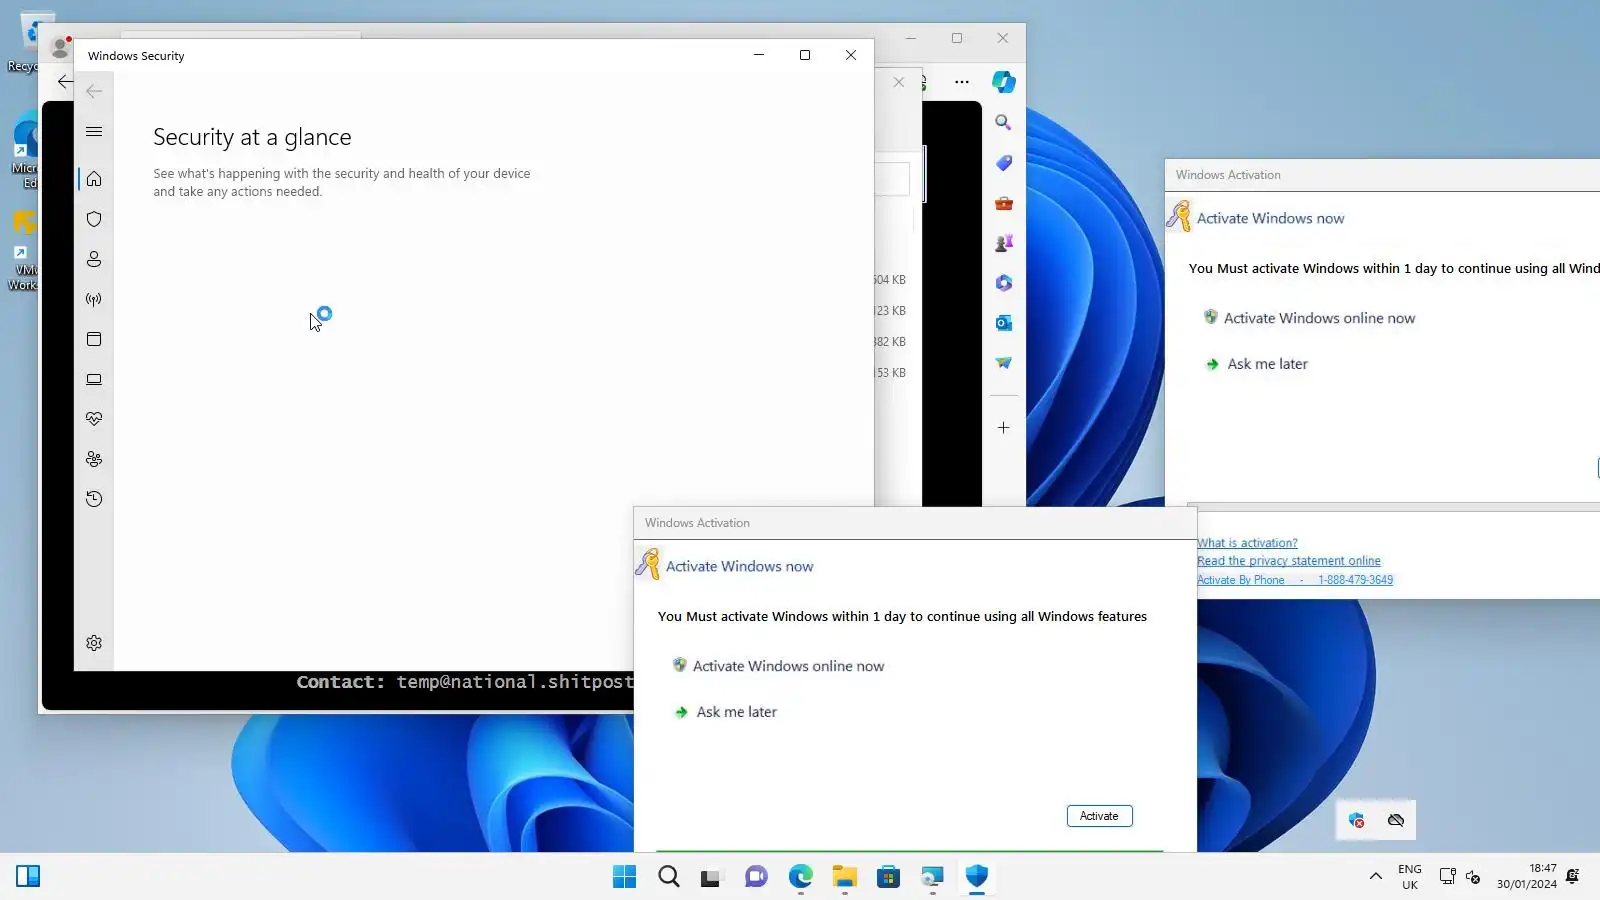Image resolution: width=1600 pixels, height=900 pixels.
Task: Select the Home icon in Windows Security
Action: [94, 179]
